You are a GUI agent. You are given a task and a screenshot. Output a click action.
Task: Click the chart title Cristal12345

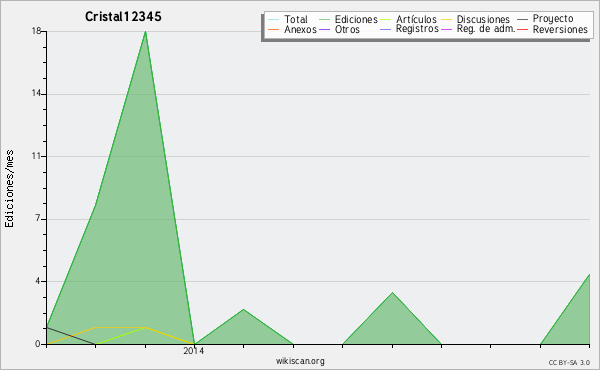tap(123, 16)
